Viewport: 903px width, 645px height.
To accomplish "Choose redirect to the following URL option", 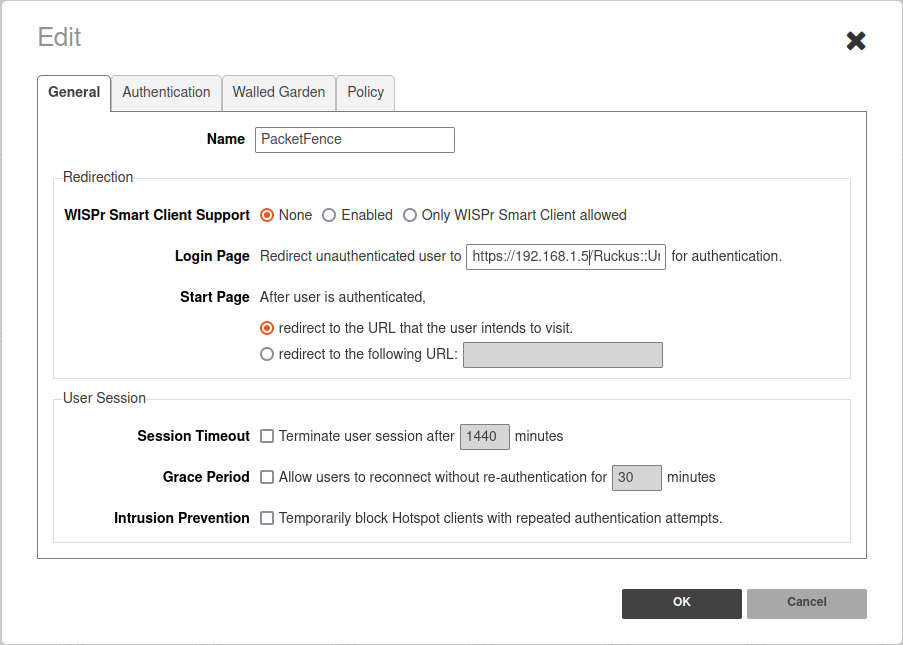I will (x=267, y=354).
